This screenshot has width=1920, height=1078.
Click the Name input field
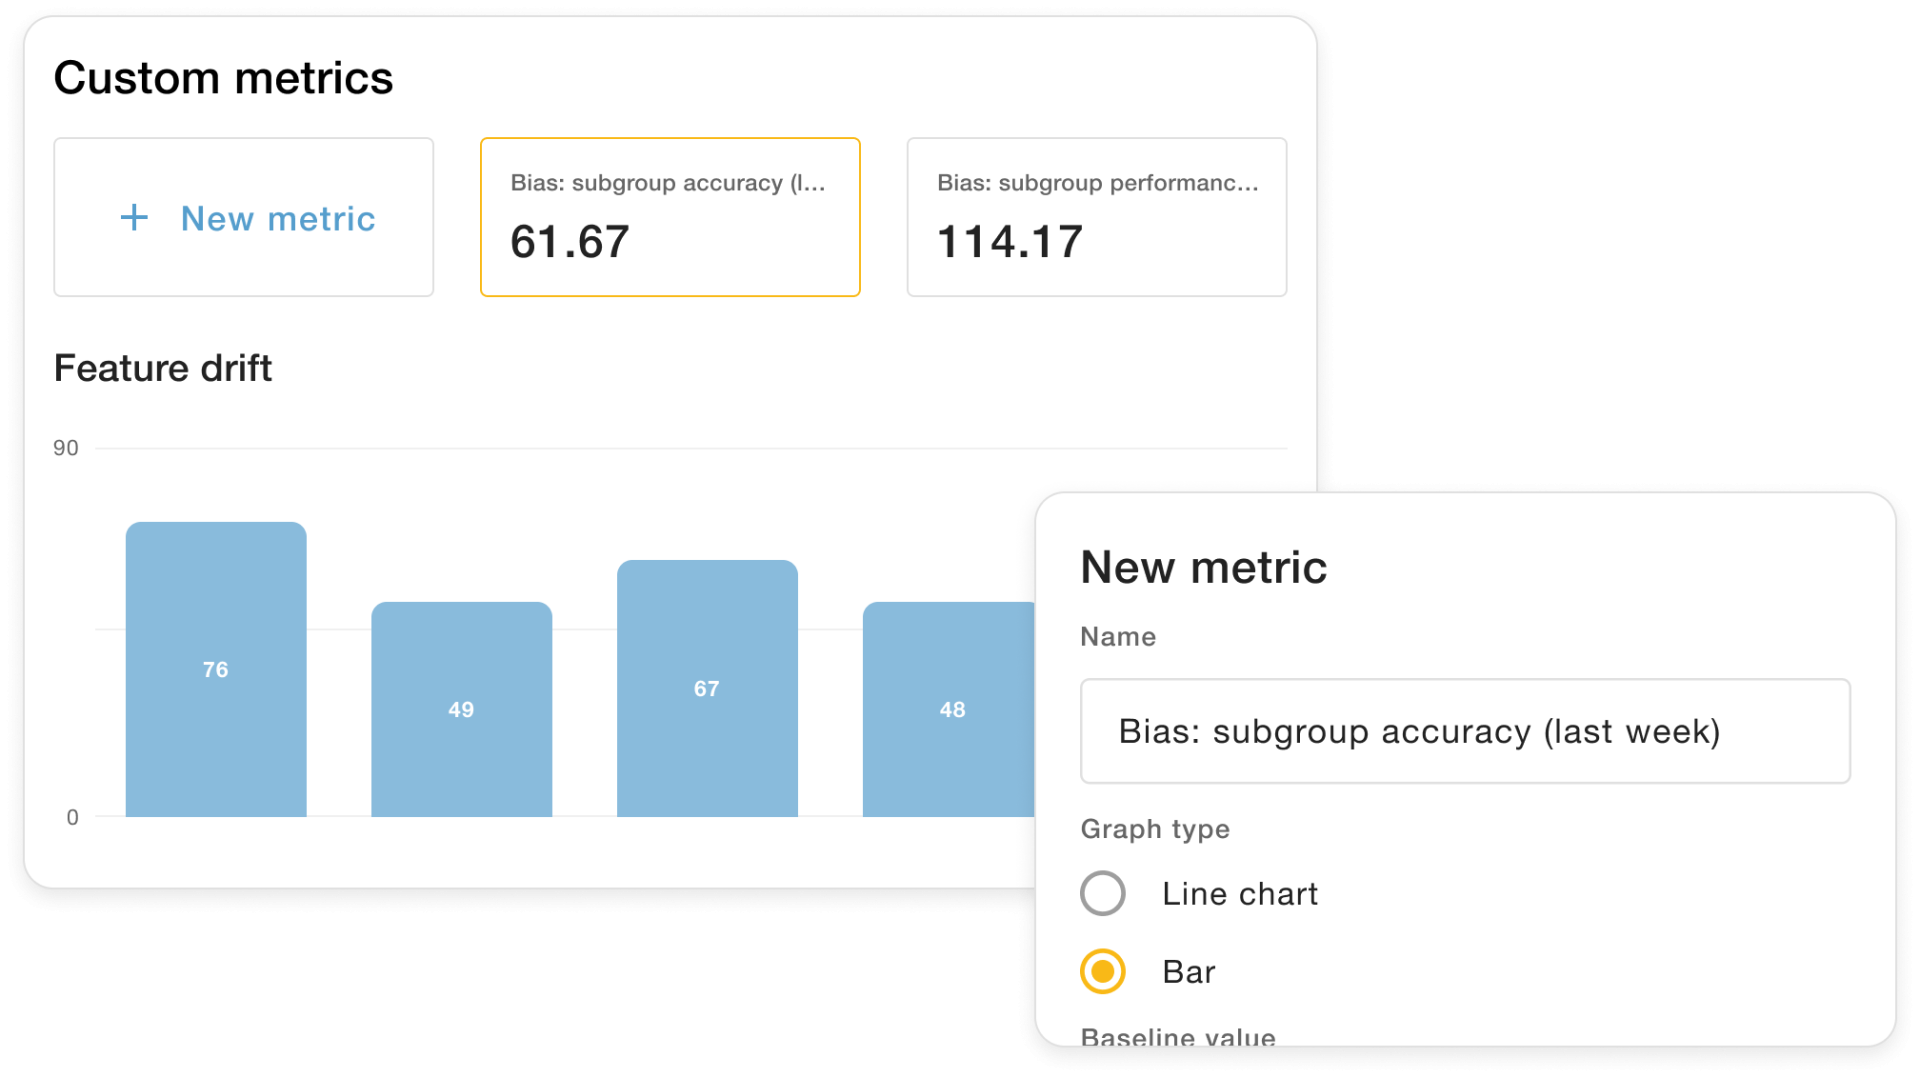1465,731
